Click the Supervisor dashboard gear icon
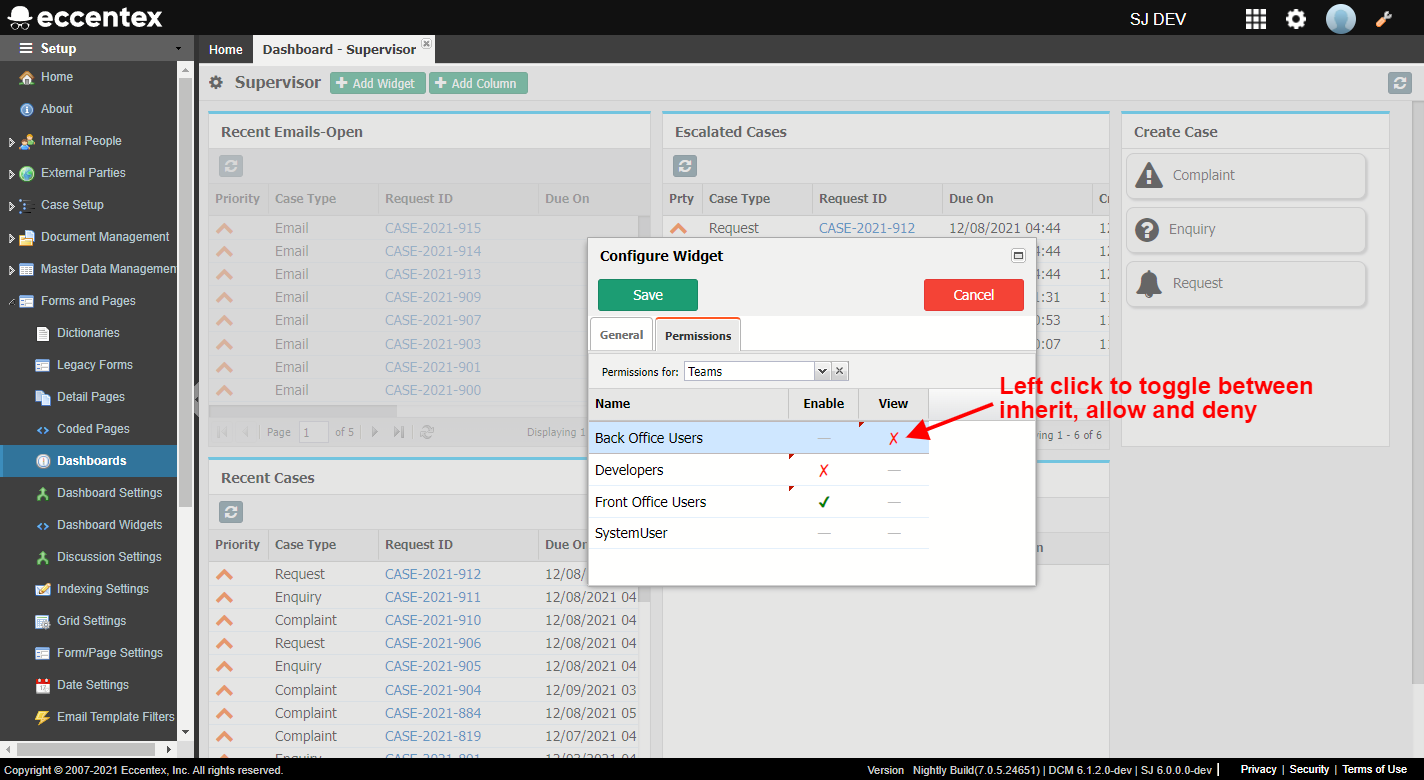 (216, 83)
